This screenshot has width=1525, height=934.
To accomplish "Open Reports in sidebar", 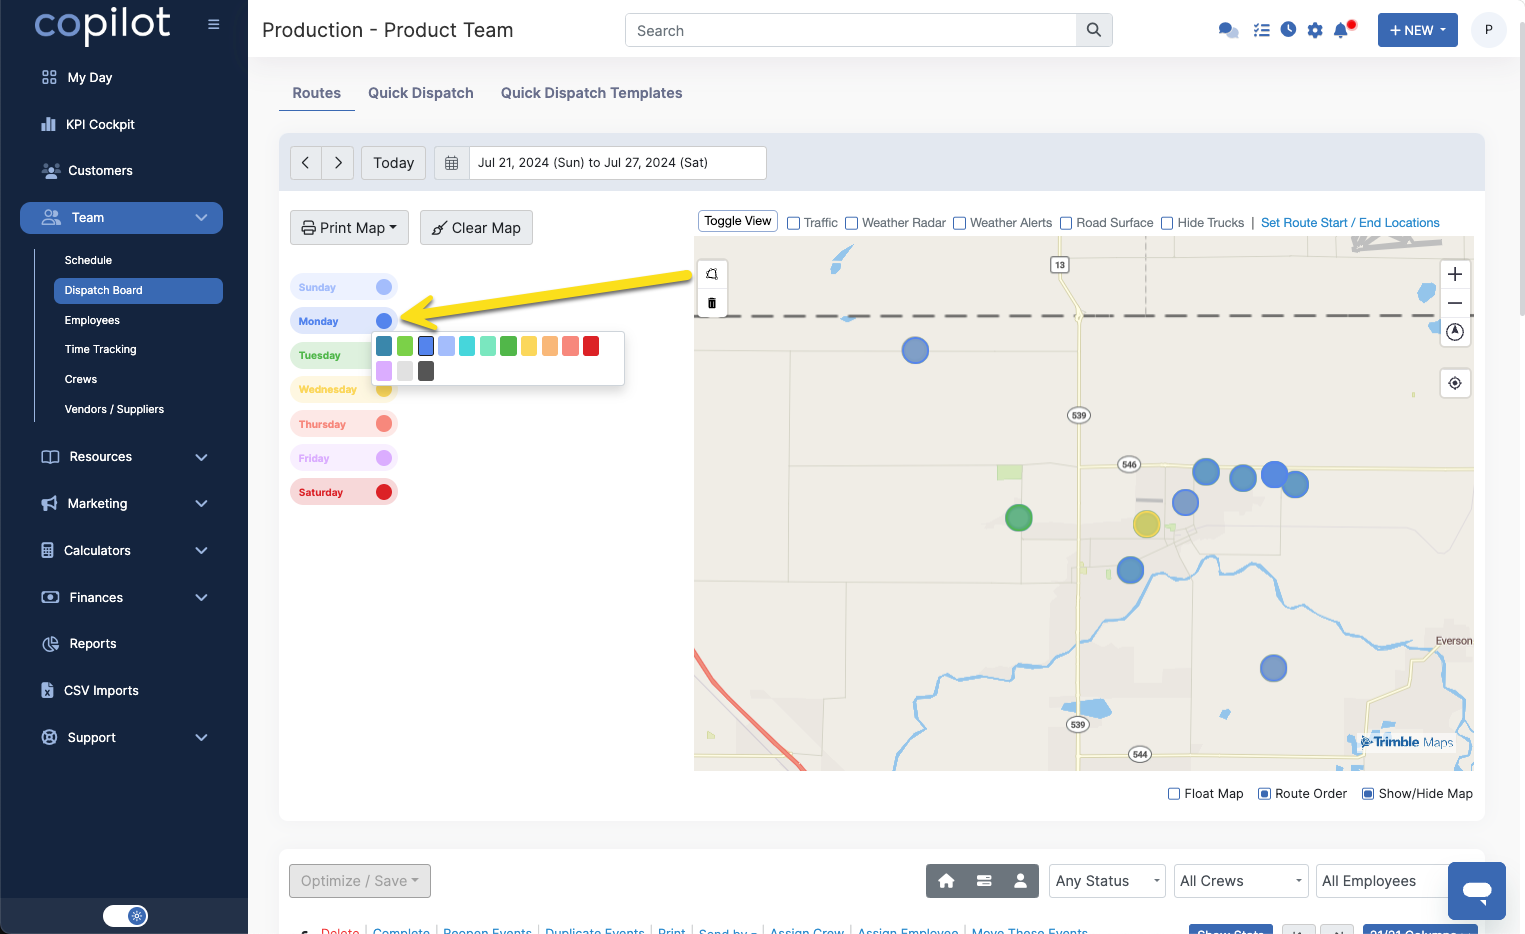I will [x=93, y=644].
